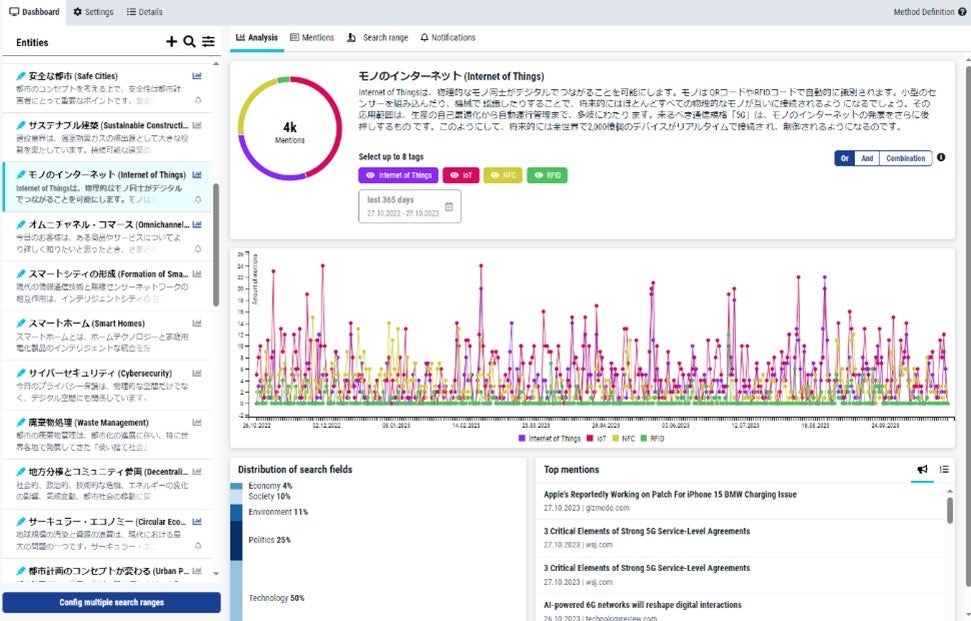
Task: Click the bell icon under Safe Cities
Action: tap(198, 100)
